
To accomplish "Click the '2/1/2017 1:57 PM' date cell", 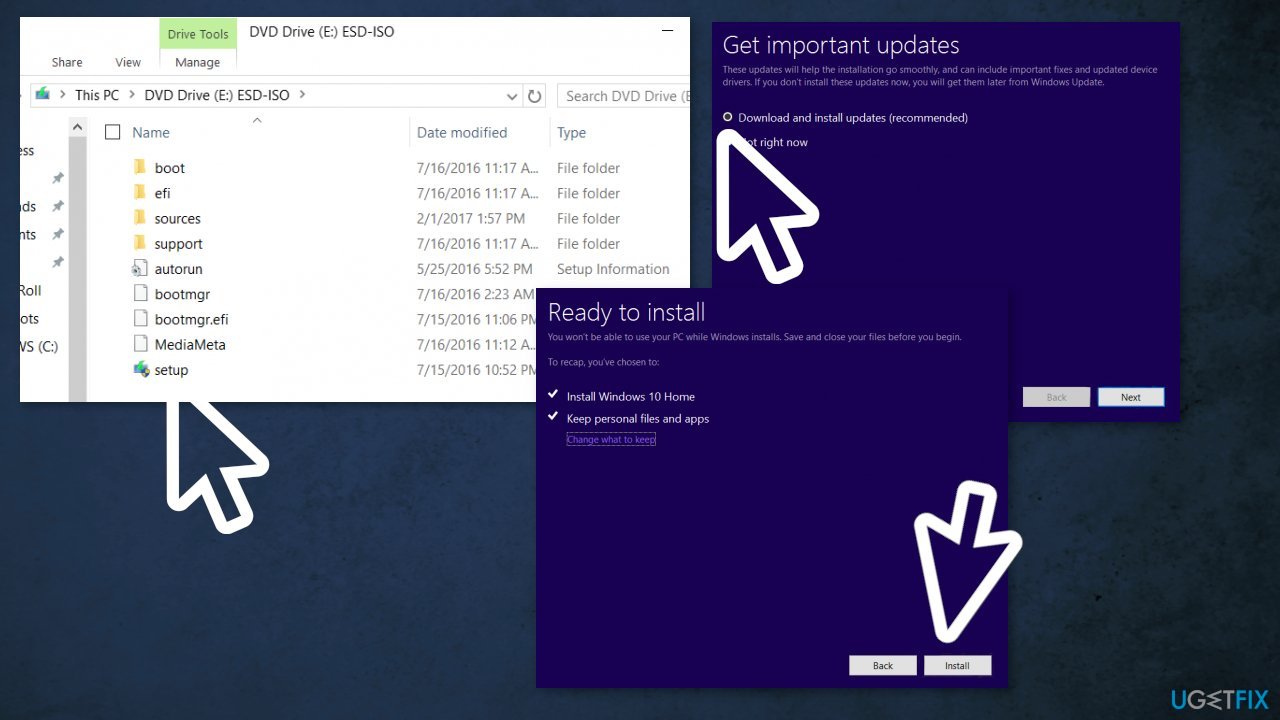I will coord(471,218).
